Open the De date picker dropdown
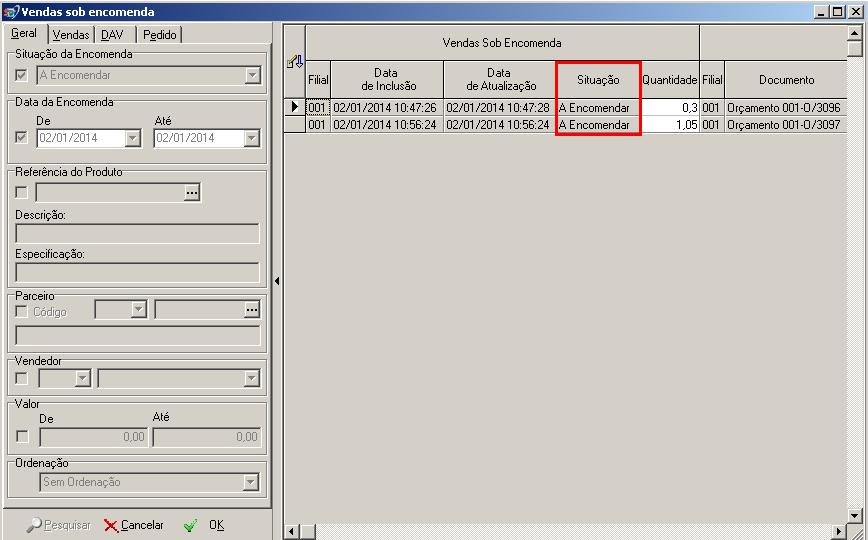868x540 pixels. point(133,138)
